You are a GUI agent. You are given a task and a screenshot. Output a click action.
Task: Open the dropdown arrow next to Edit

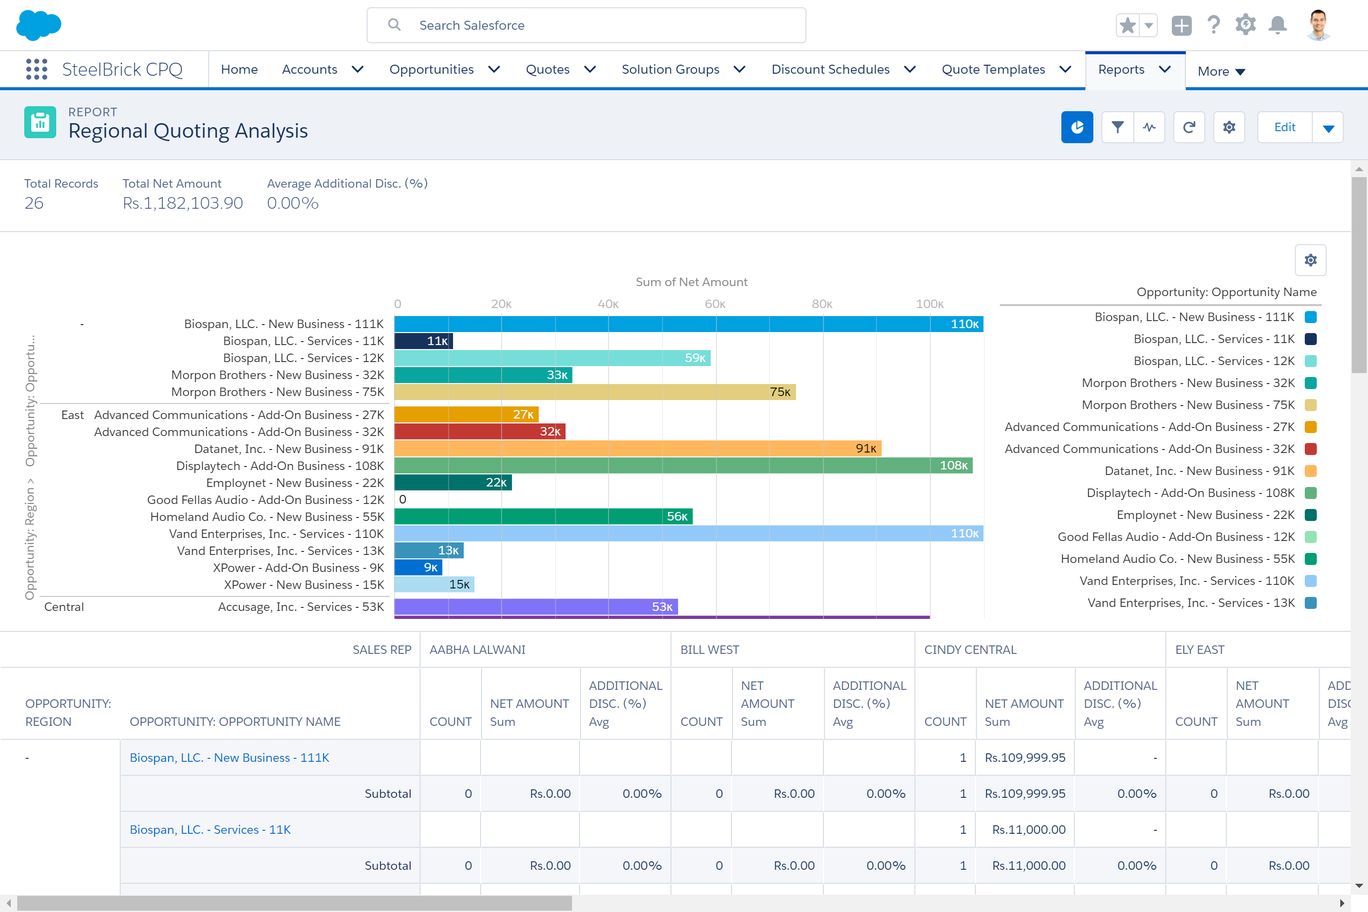click(1328, 128)
